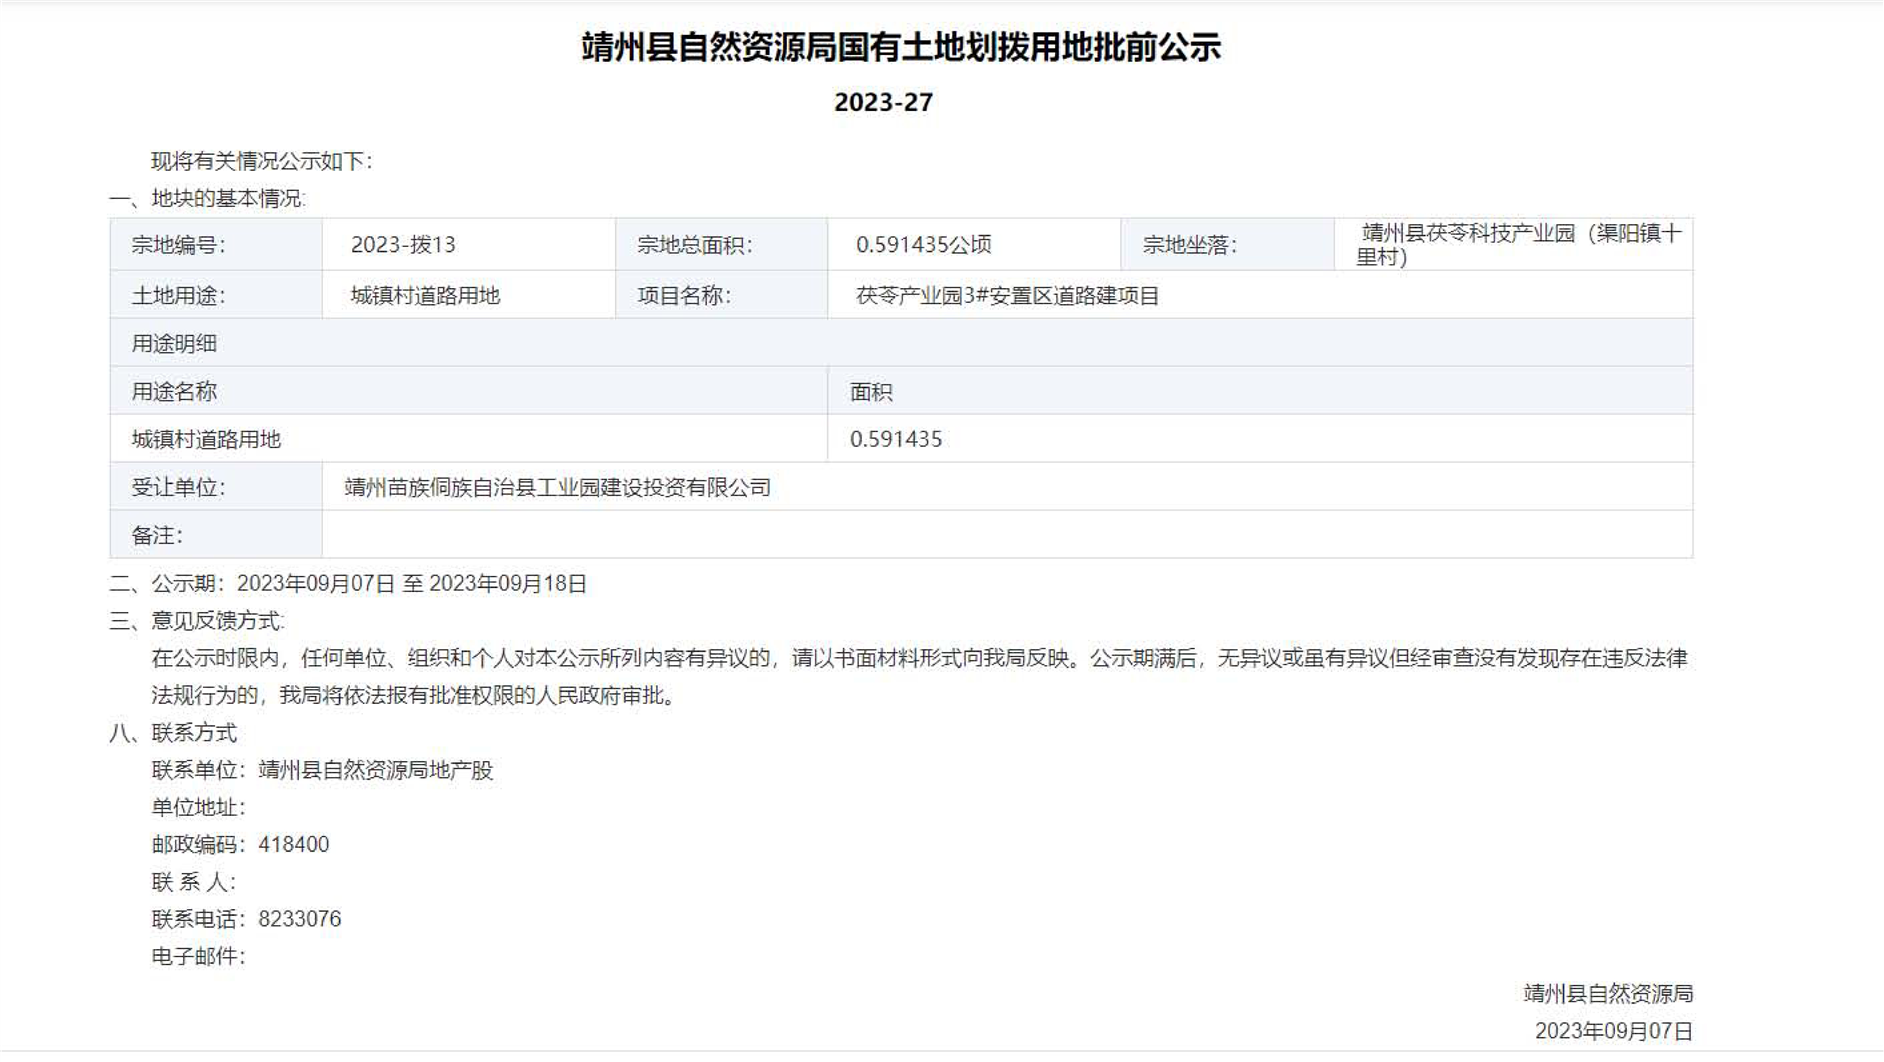Select 城镇村道路用地 in the 土地用途 row
This screenshot has width=1884, height=1062.
click(425, 295)
